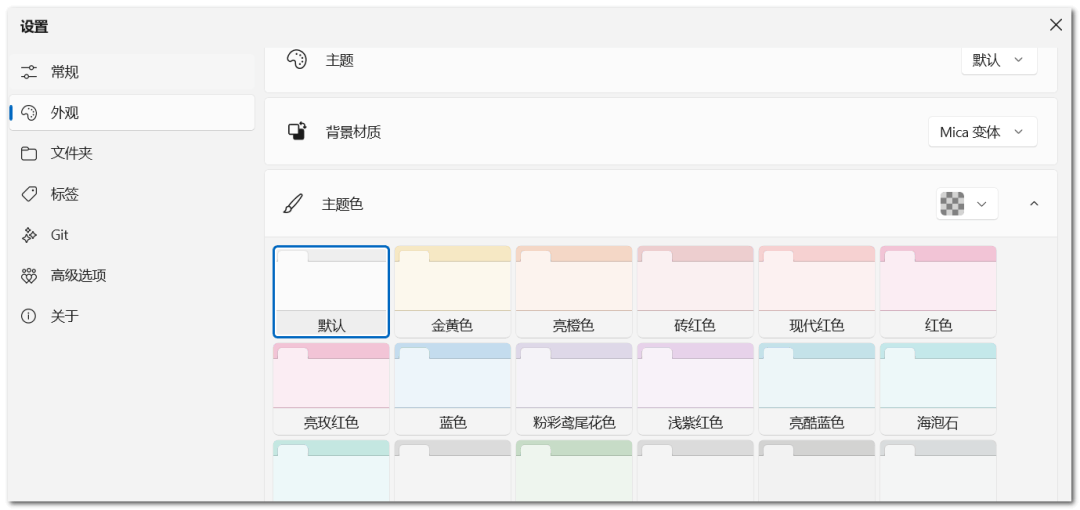The width and height of the screenshot is (1080, 510).
Task: Click the 主题色 paintbrush icon
Action: [293, 204]
